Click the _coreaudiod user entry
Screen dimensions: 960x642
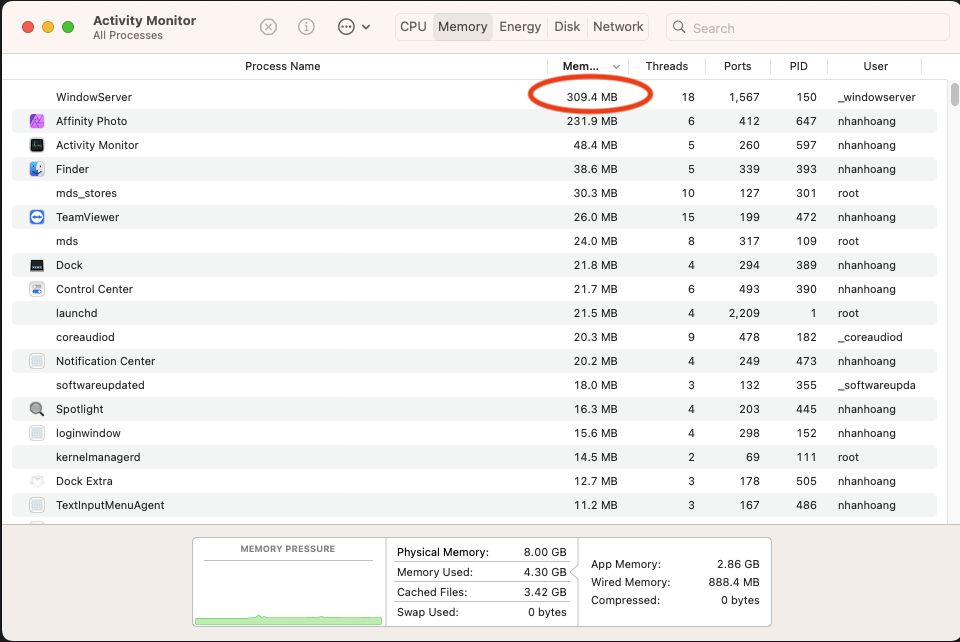tap(870, 337)
